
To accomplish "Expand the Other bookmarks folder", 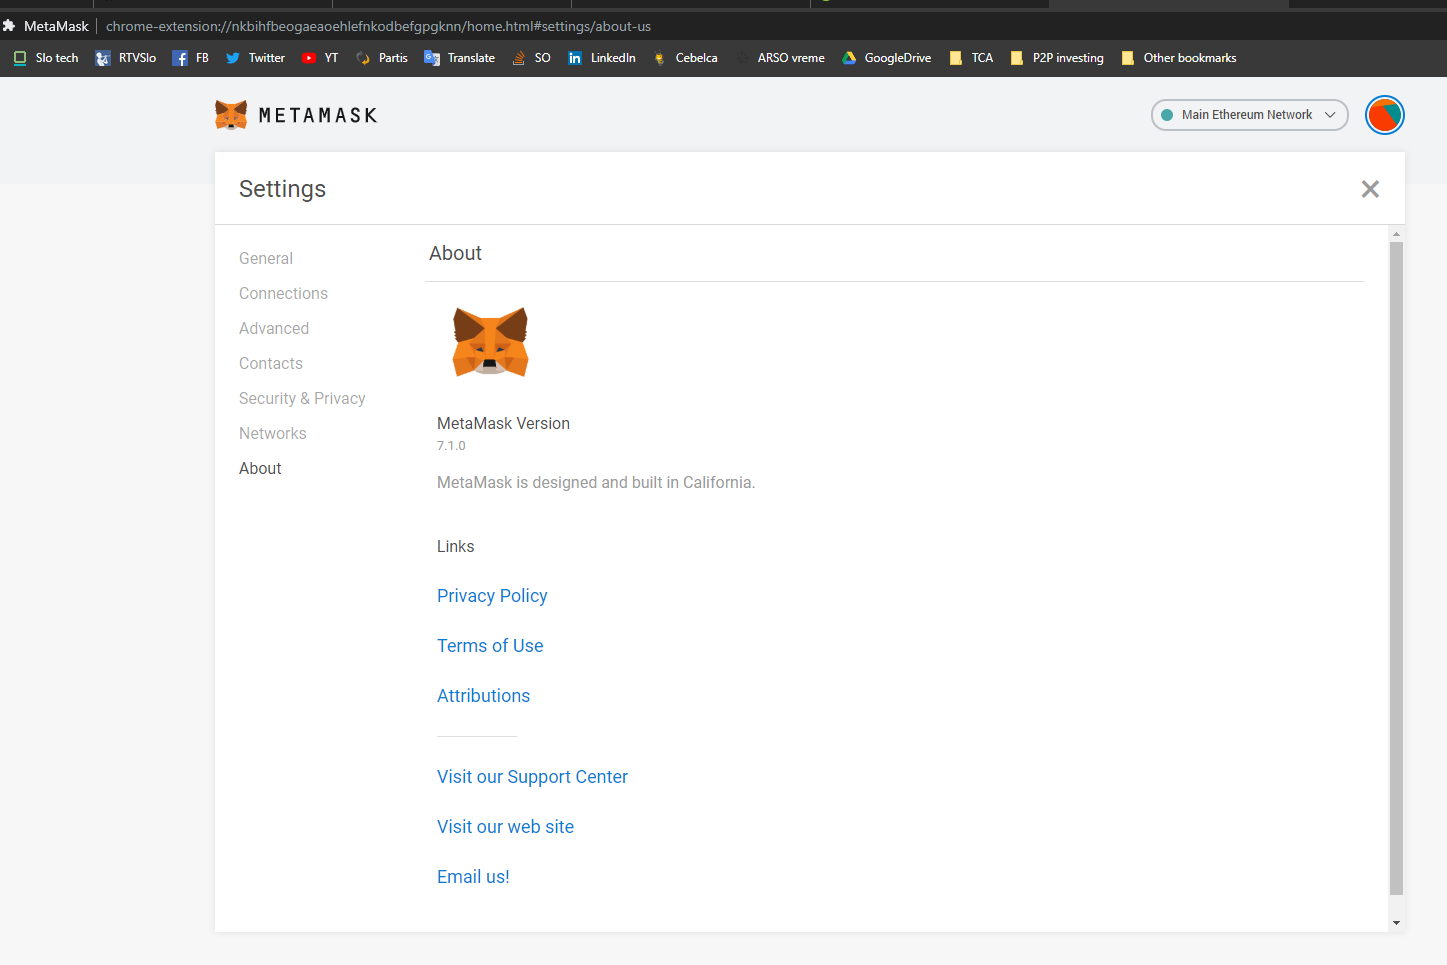I will [1178, 58].
